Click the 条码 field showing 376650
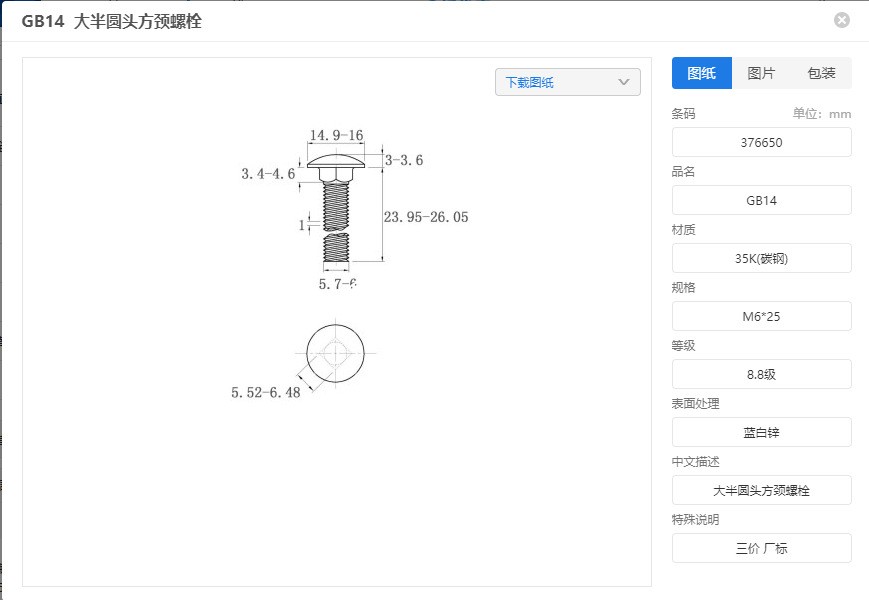Image resolution: width=869 pixels, height=600 pixels. [761, 142]
